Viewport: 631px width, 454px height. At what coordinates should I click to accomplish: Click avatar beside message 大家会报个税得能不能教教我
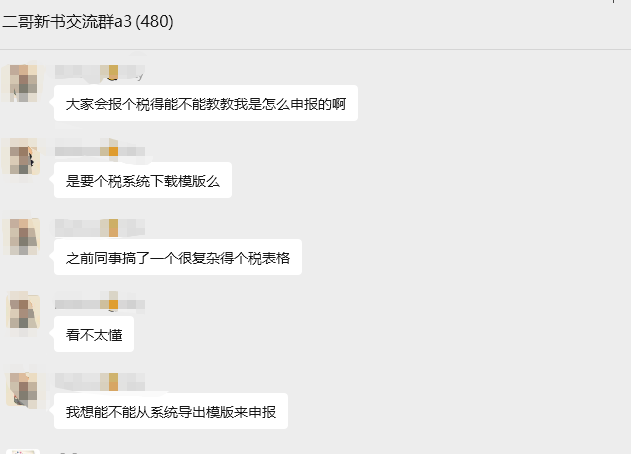pos(23,82)
